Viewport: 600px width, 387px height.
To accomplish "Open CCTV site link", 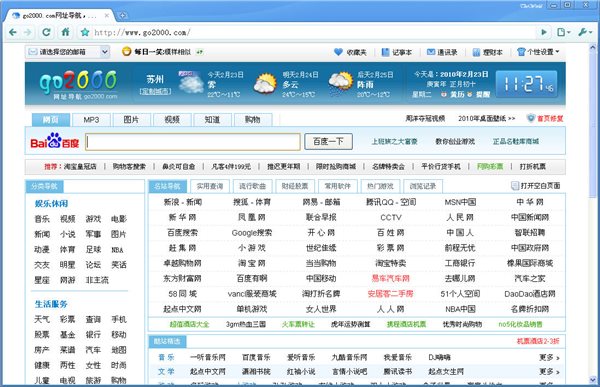I will tap(391, 217).
